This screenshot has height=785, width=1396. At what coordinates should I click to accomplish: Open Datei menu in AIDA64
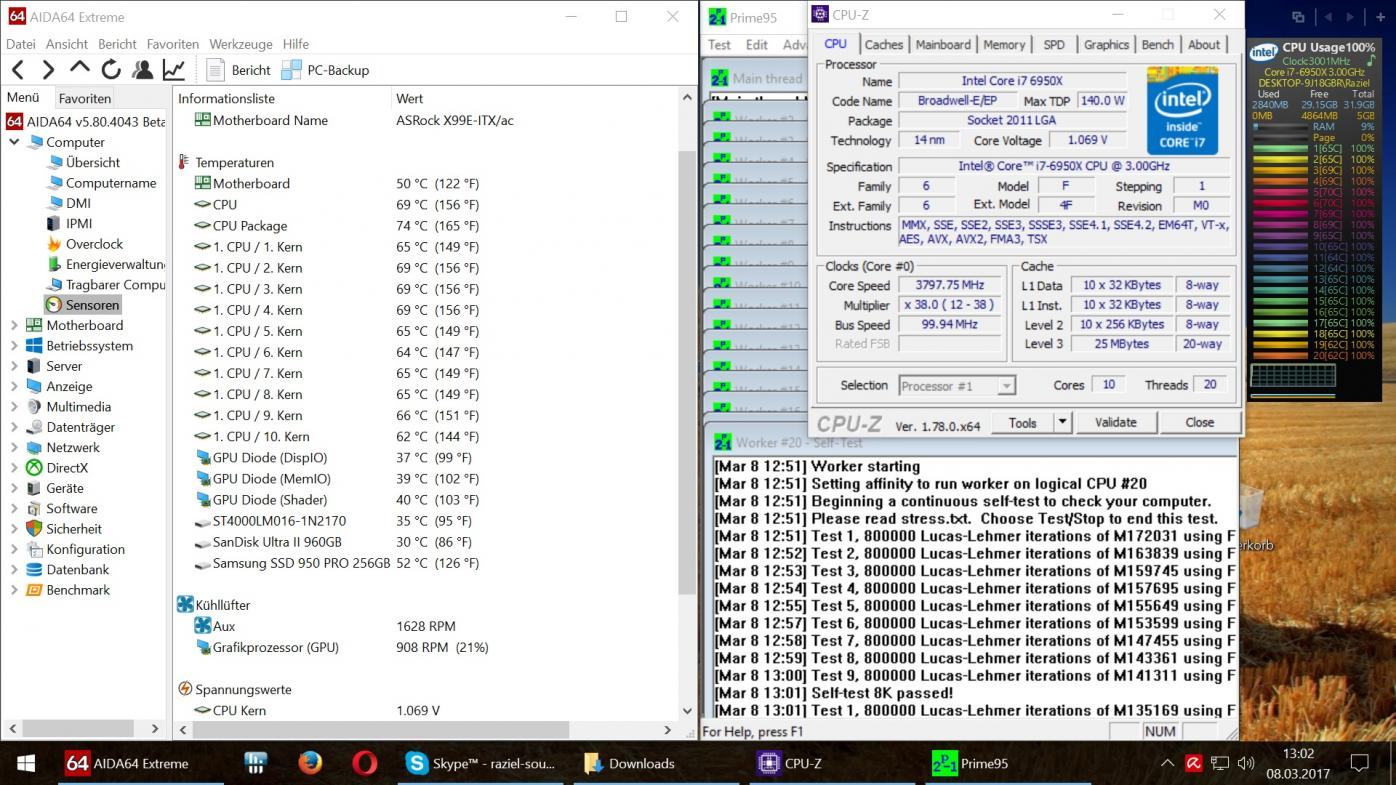[21, 44]
